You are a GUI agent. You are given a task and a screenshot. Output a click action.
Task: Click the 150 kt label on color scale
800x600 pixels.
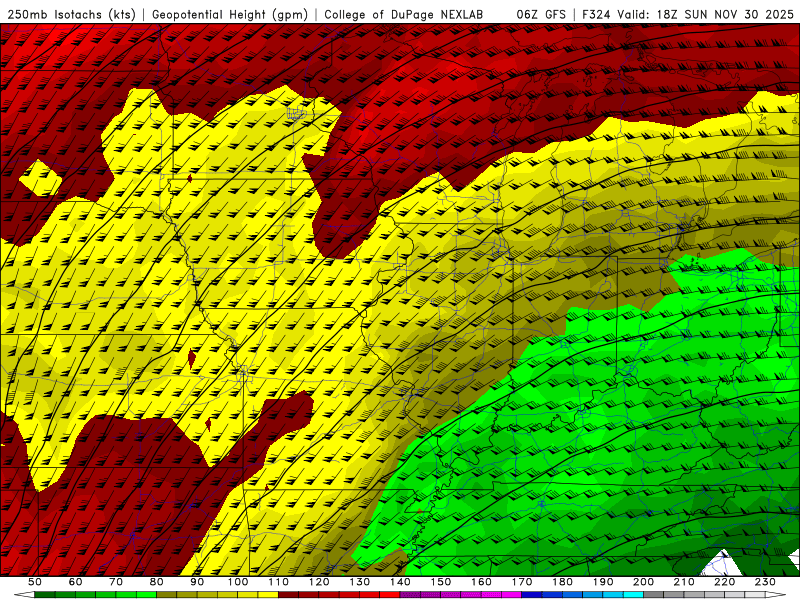[441, 582]
